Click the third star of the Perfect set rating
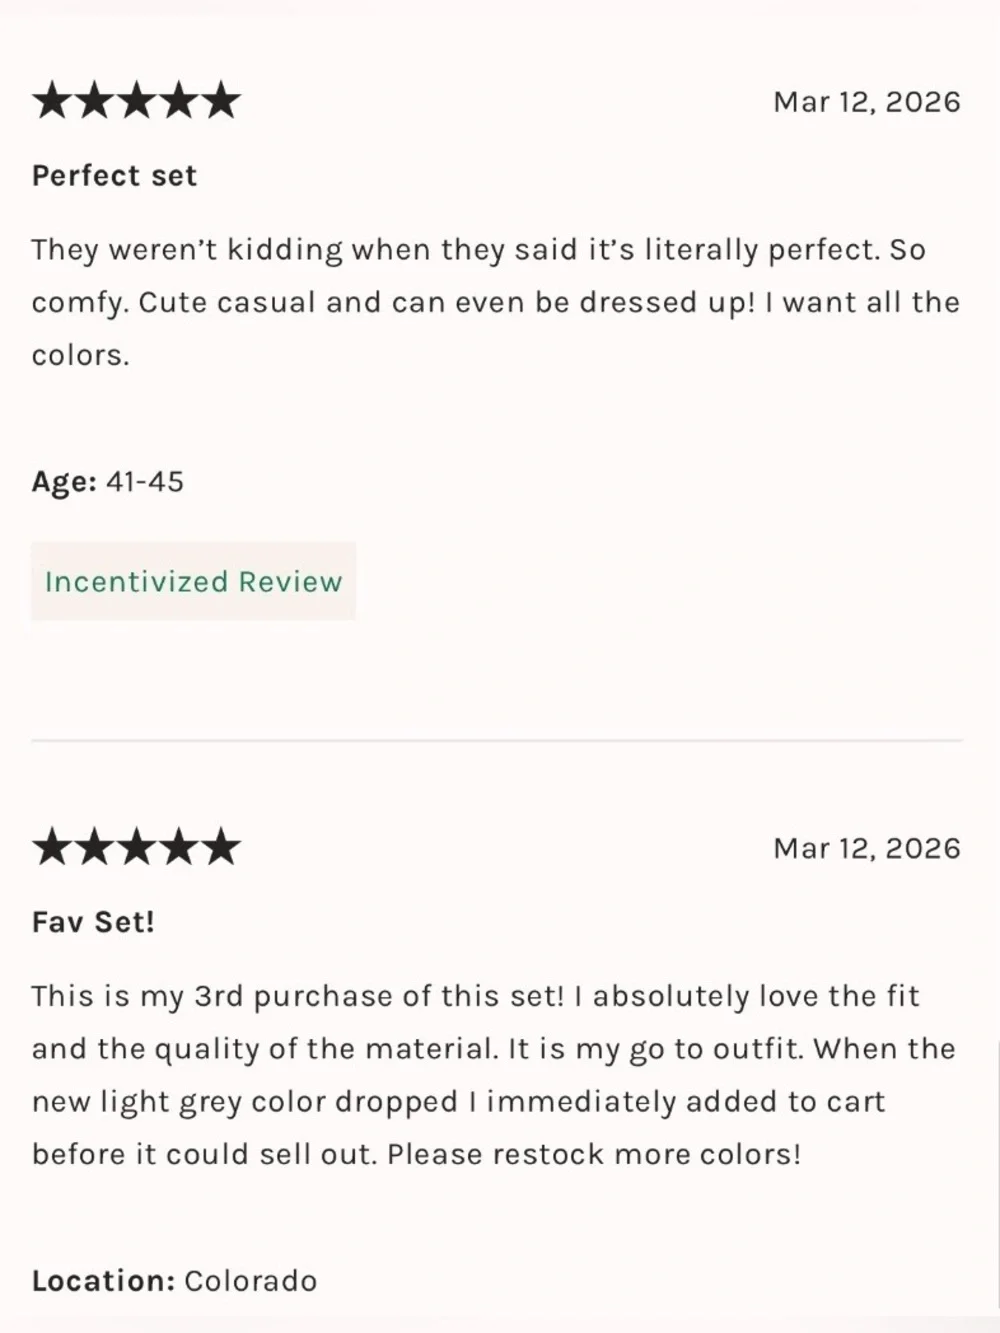This screenshot has width=1000, height=1333. pyautogui.click(x=136, y=101)
